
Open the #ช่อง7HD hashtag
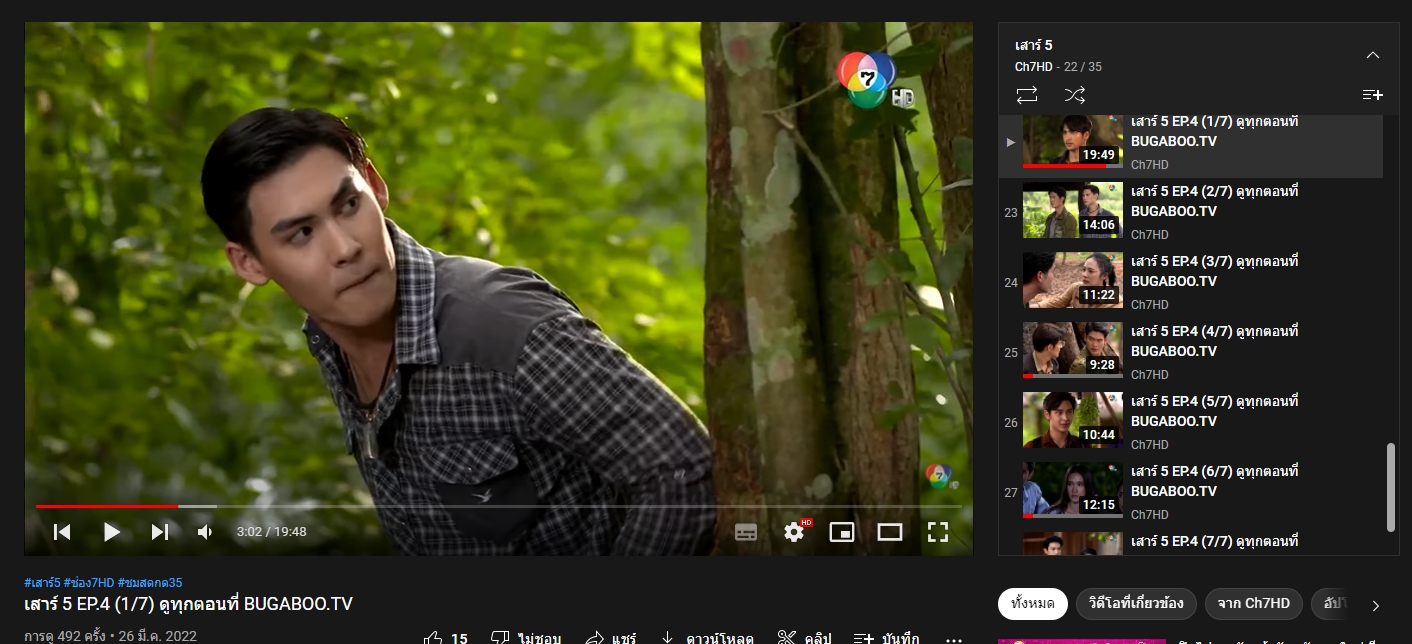point(89,583)
